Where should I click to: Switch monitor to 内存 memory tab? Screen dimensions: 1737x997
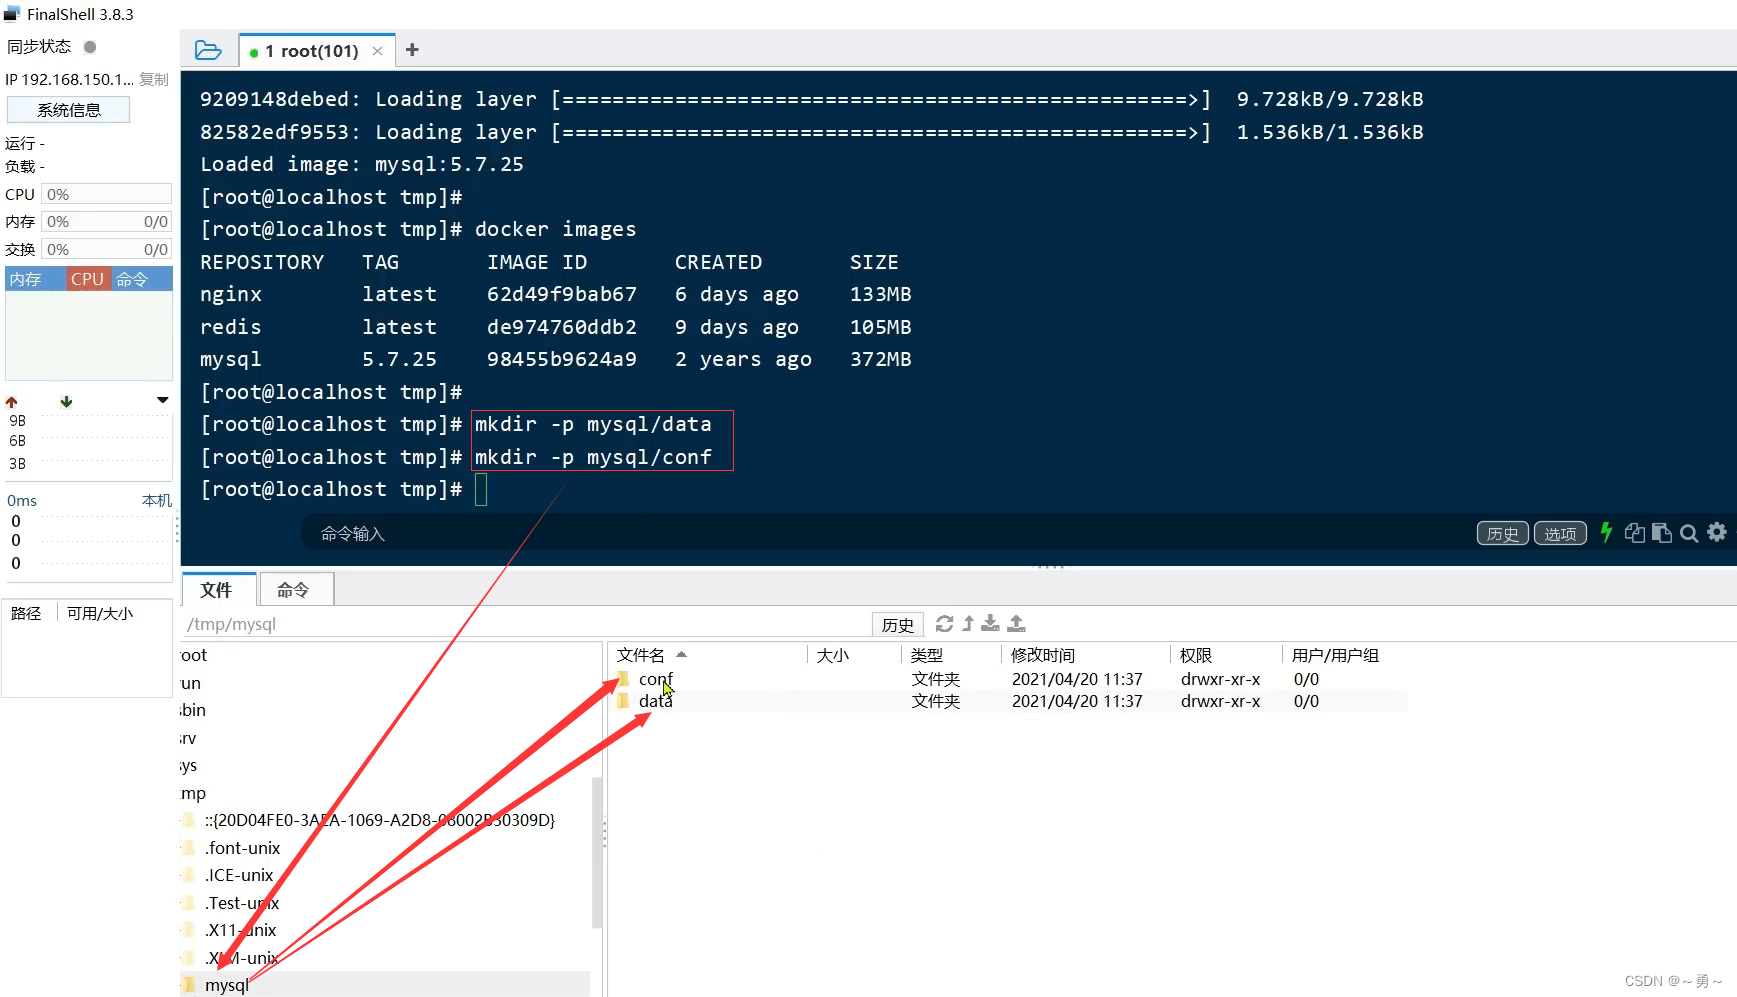[x=35, y=279]
